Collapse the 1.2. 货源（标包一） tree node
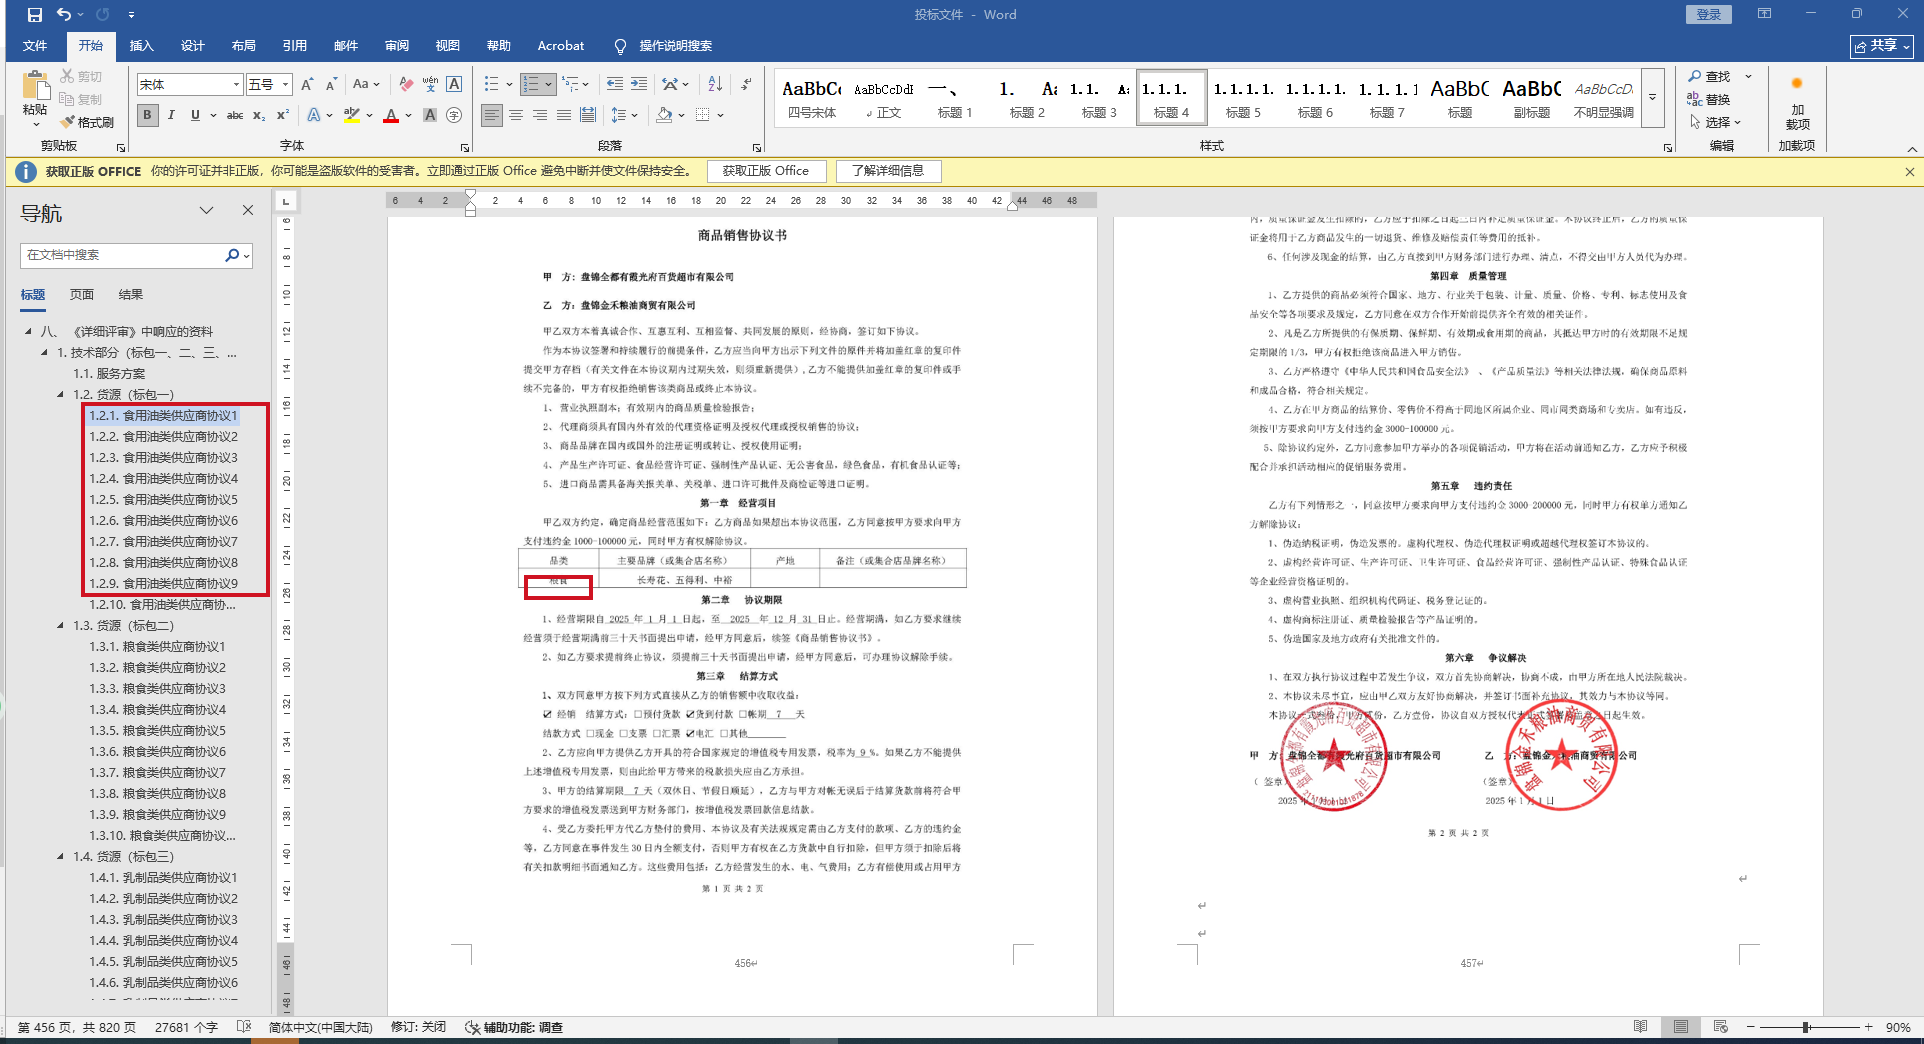 60,394
